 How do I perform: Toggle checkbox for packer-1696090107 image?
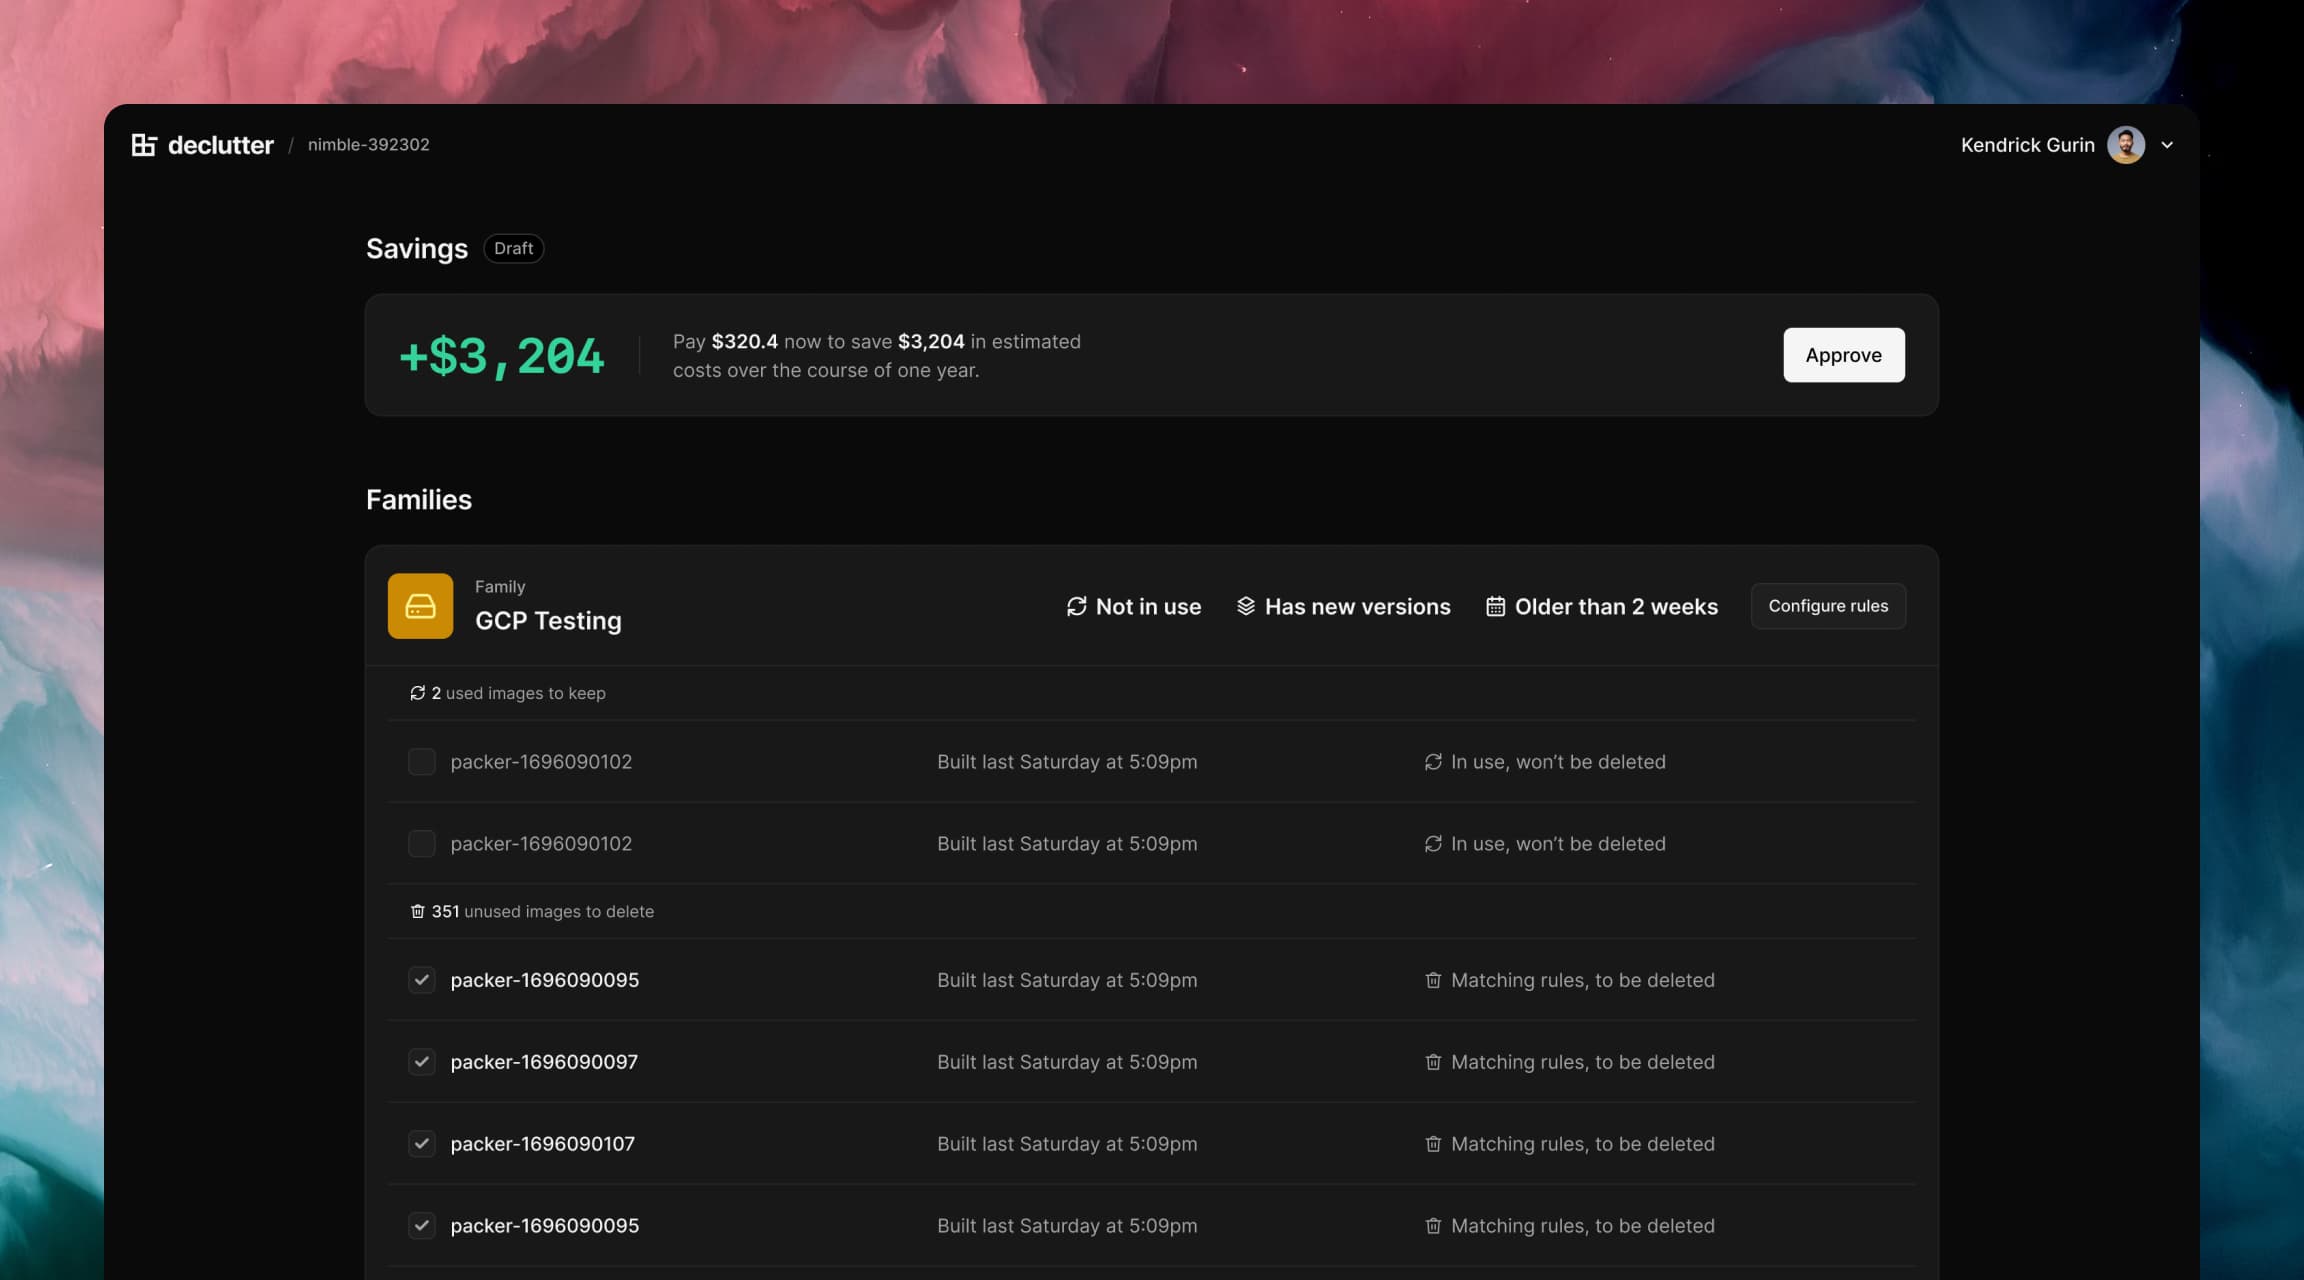point(421,1143)
